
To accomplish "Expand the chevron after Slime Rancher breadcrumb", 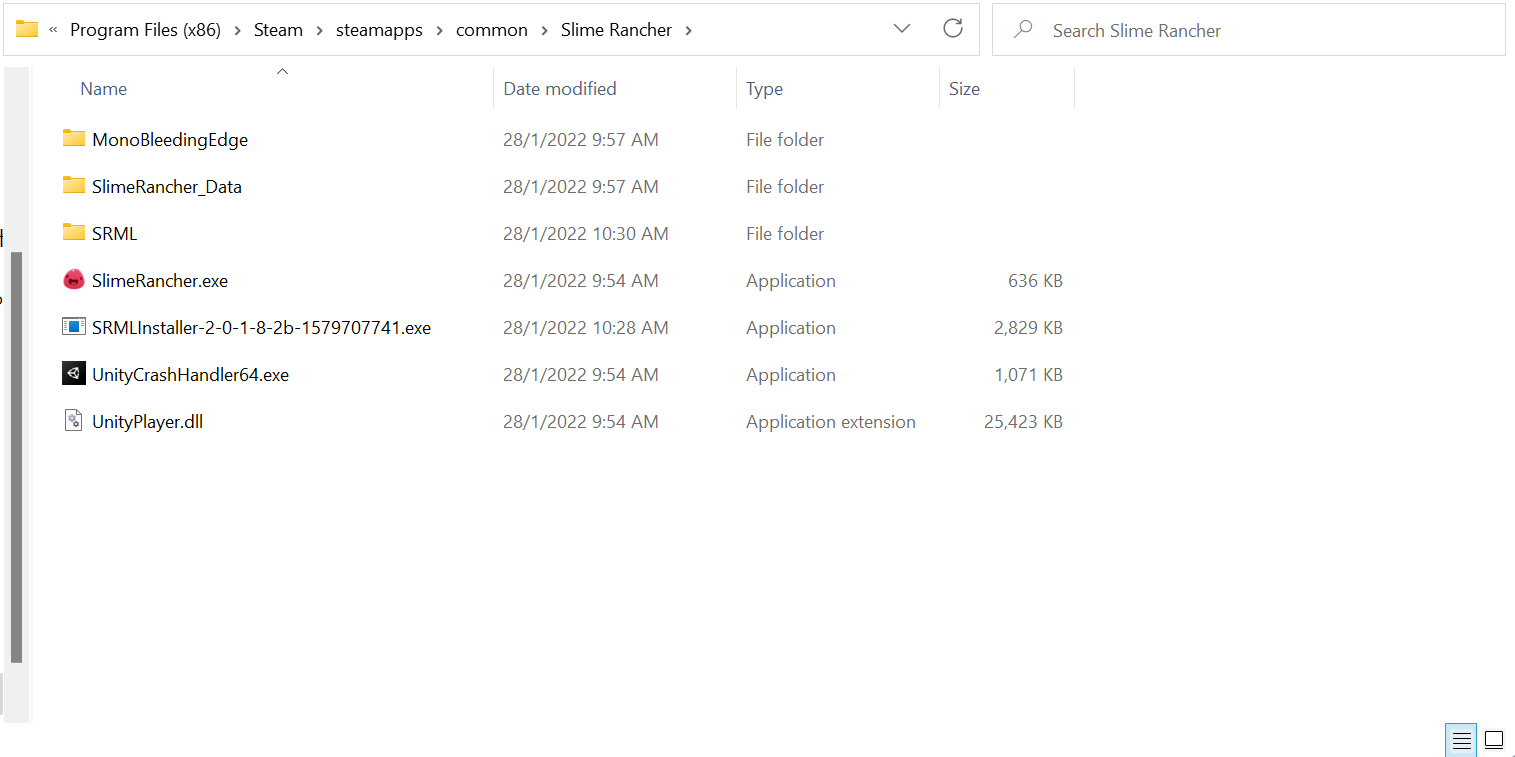I will point(688,30).
